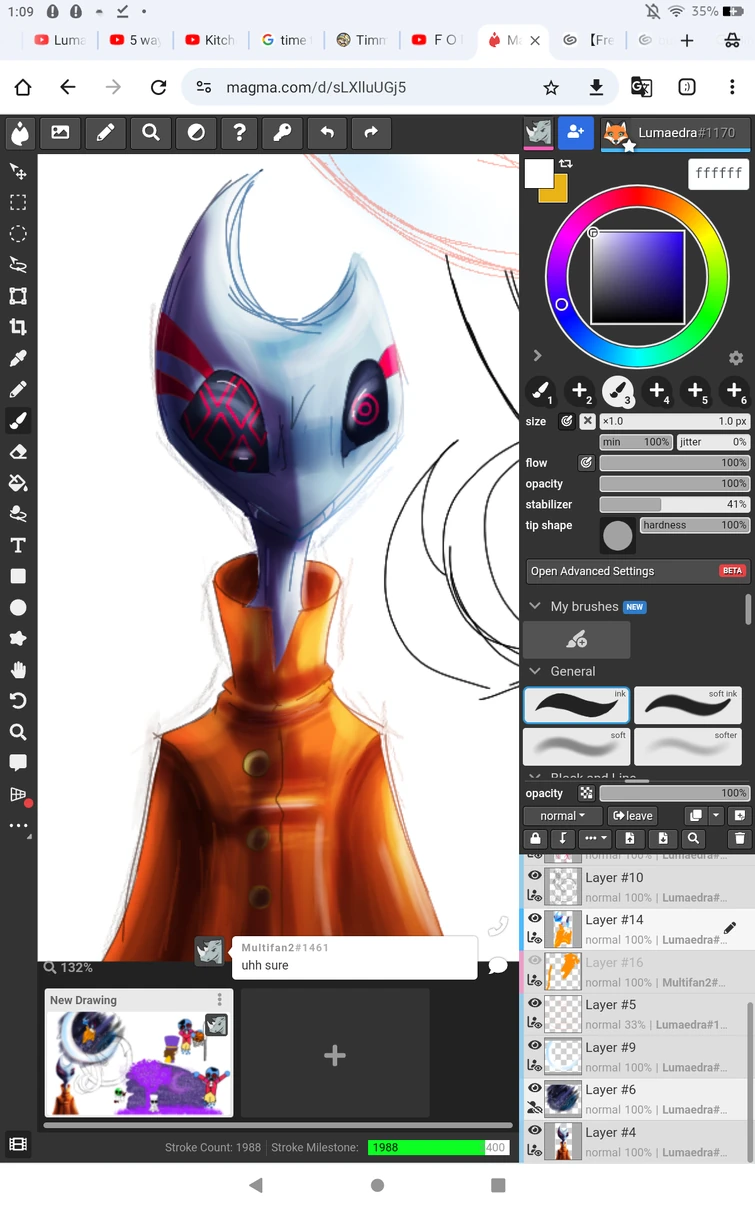Select the ellipse shape tool
The width and height of the screenshot is (755, 1208).
(x=18, y=607)
